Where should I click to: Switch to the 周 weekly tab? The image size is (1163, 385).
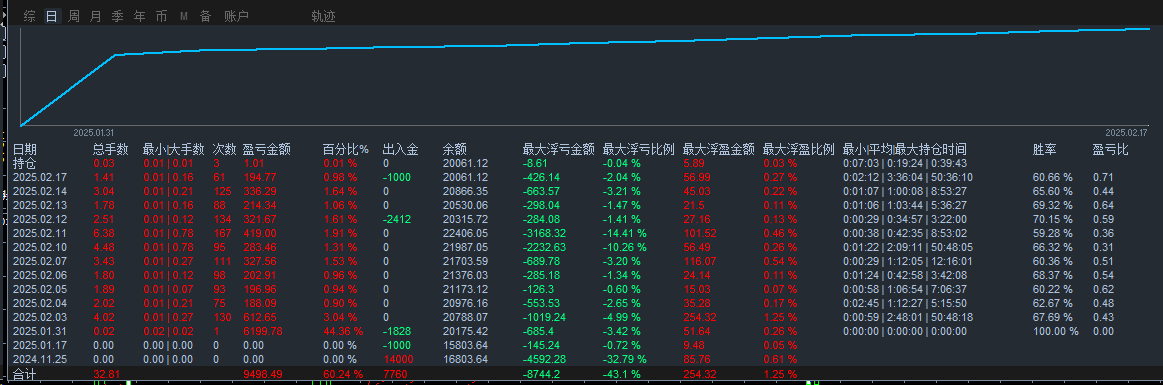pyautogui.click(x=73, y=16)
